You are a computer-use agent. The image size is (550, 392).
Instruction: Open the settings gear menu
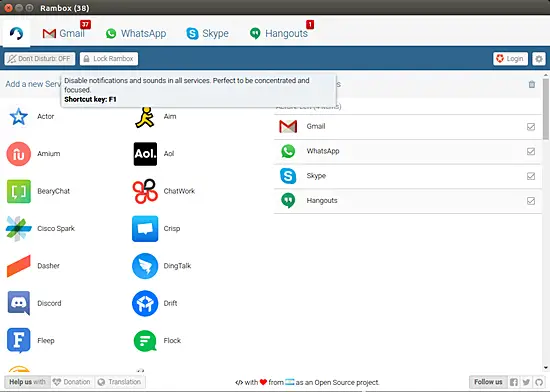coord(539,59)
